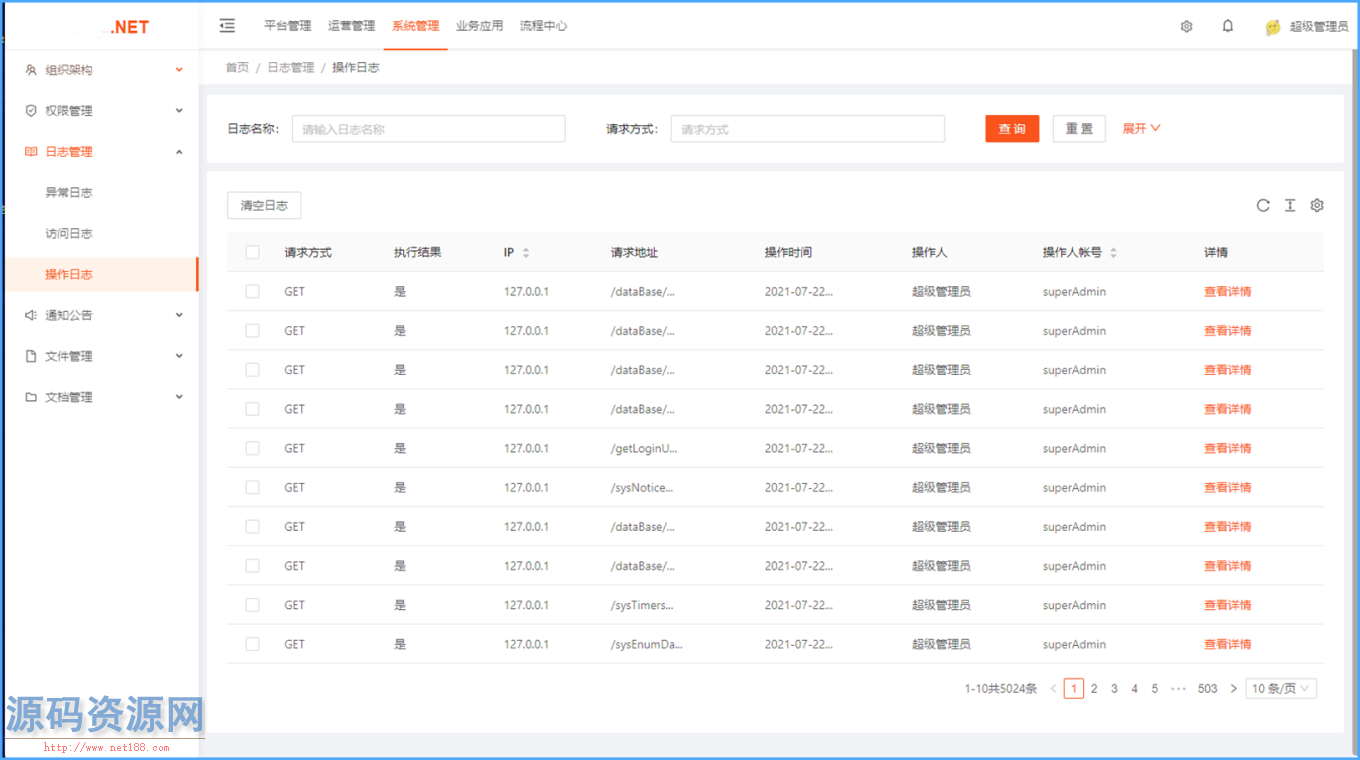Switch to 流程中心 top menu
This screenshot has height=760, width=1360.
(x=544, y=26)
